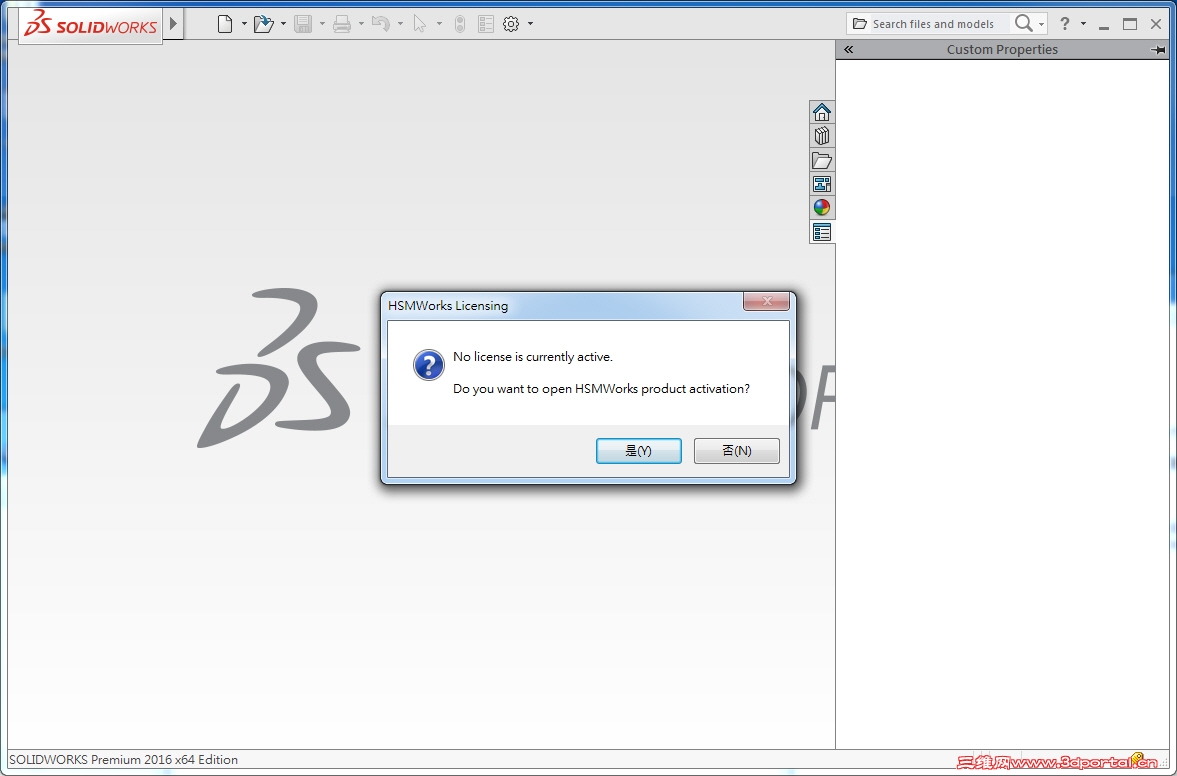Click the 是(Y) Yes button

coord(639,451)
